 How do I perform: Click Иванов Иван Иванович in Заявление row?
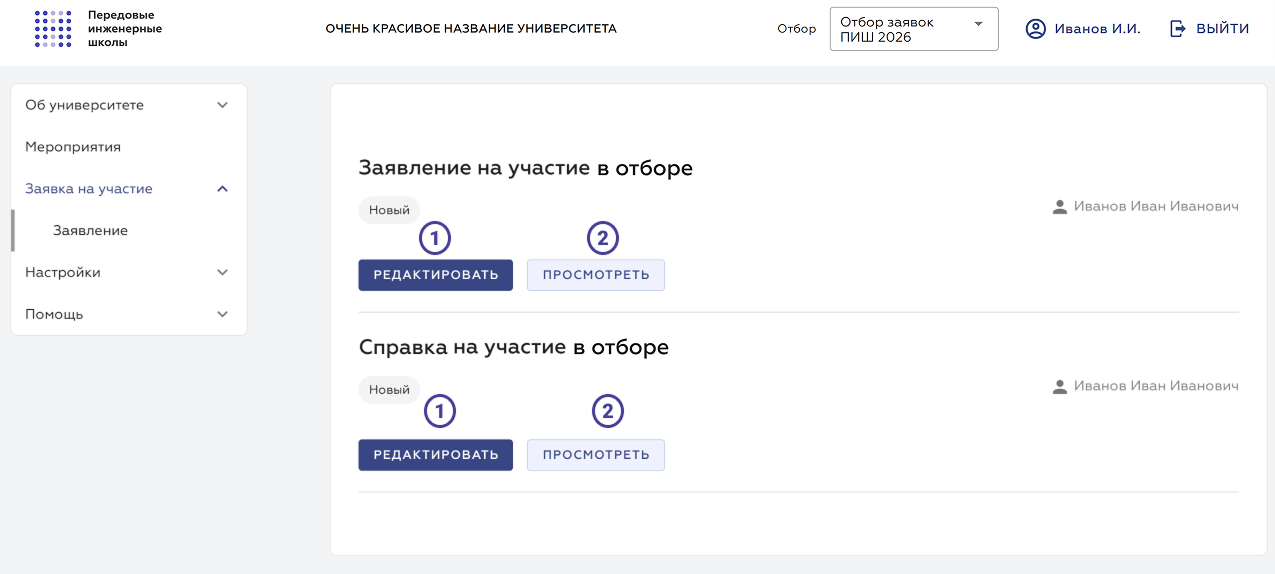point(1156,207)
